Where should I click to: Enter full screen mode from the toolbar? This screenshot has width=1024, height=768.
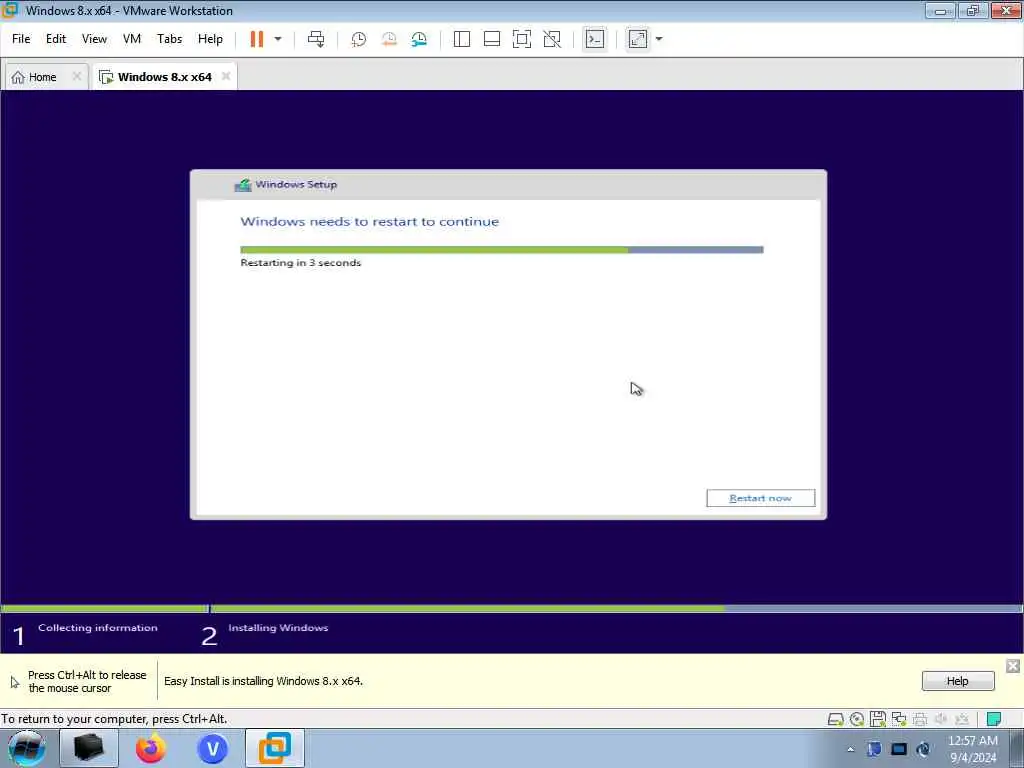(x=522, y=39)
